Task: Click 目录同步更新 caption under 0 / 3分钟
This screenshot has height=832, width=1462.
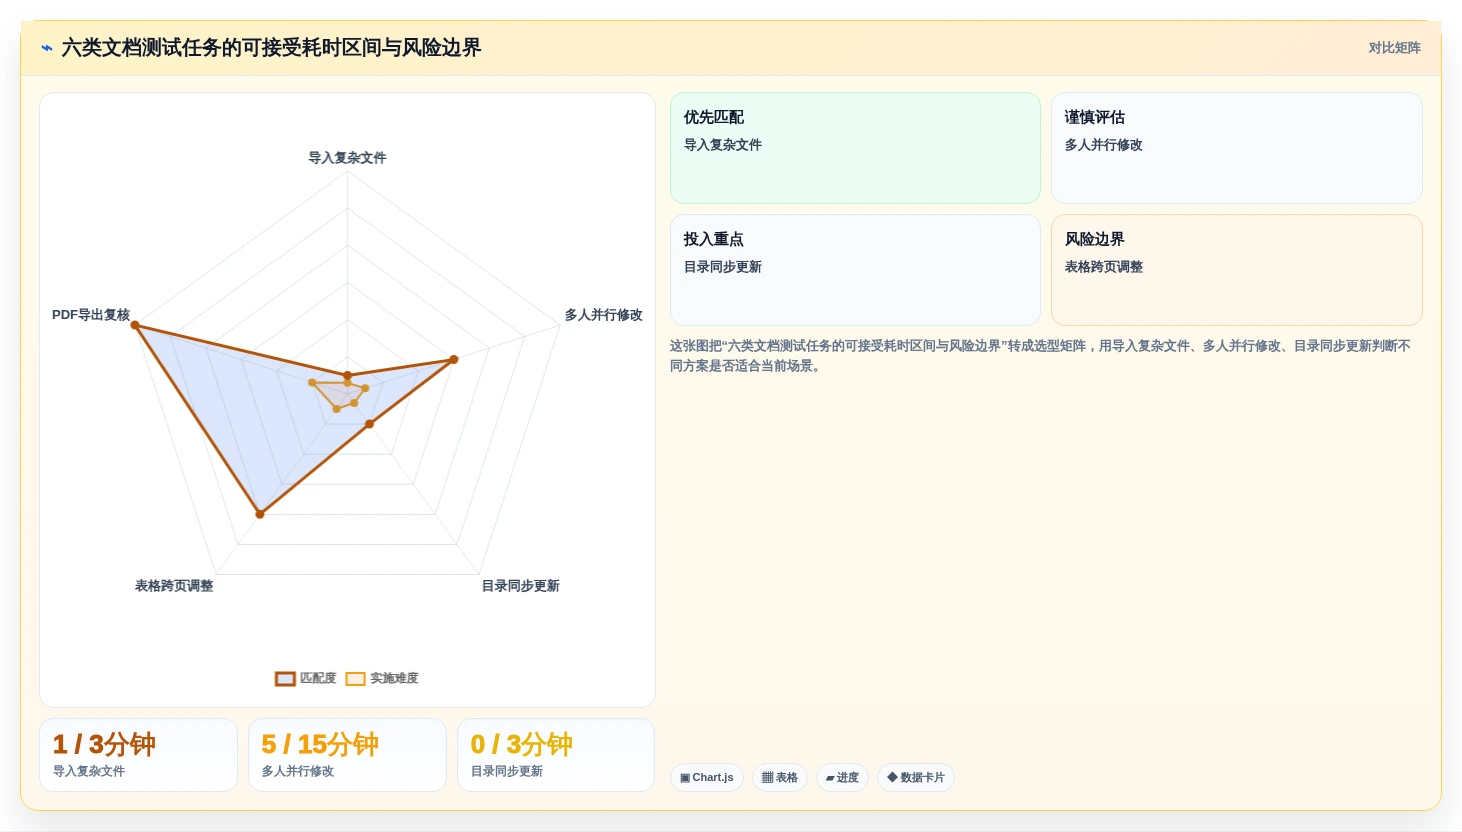Action: pos(507,771)
